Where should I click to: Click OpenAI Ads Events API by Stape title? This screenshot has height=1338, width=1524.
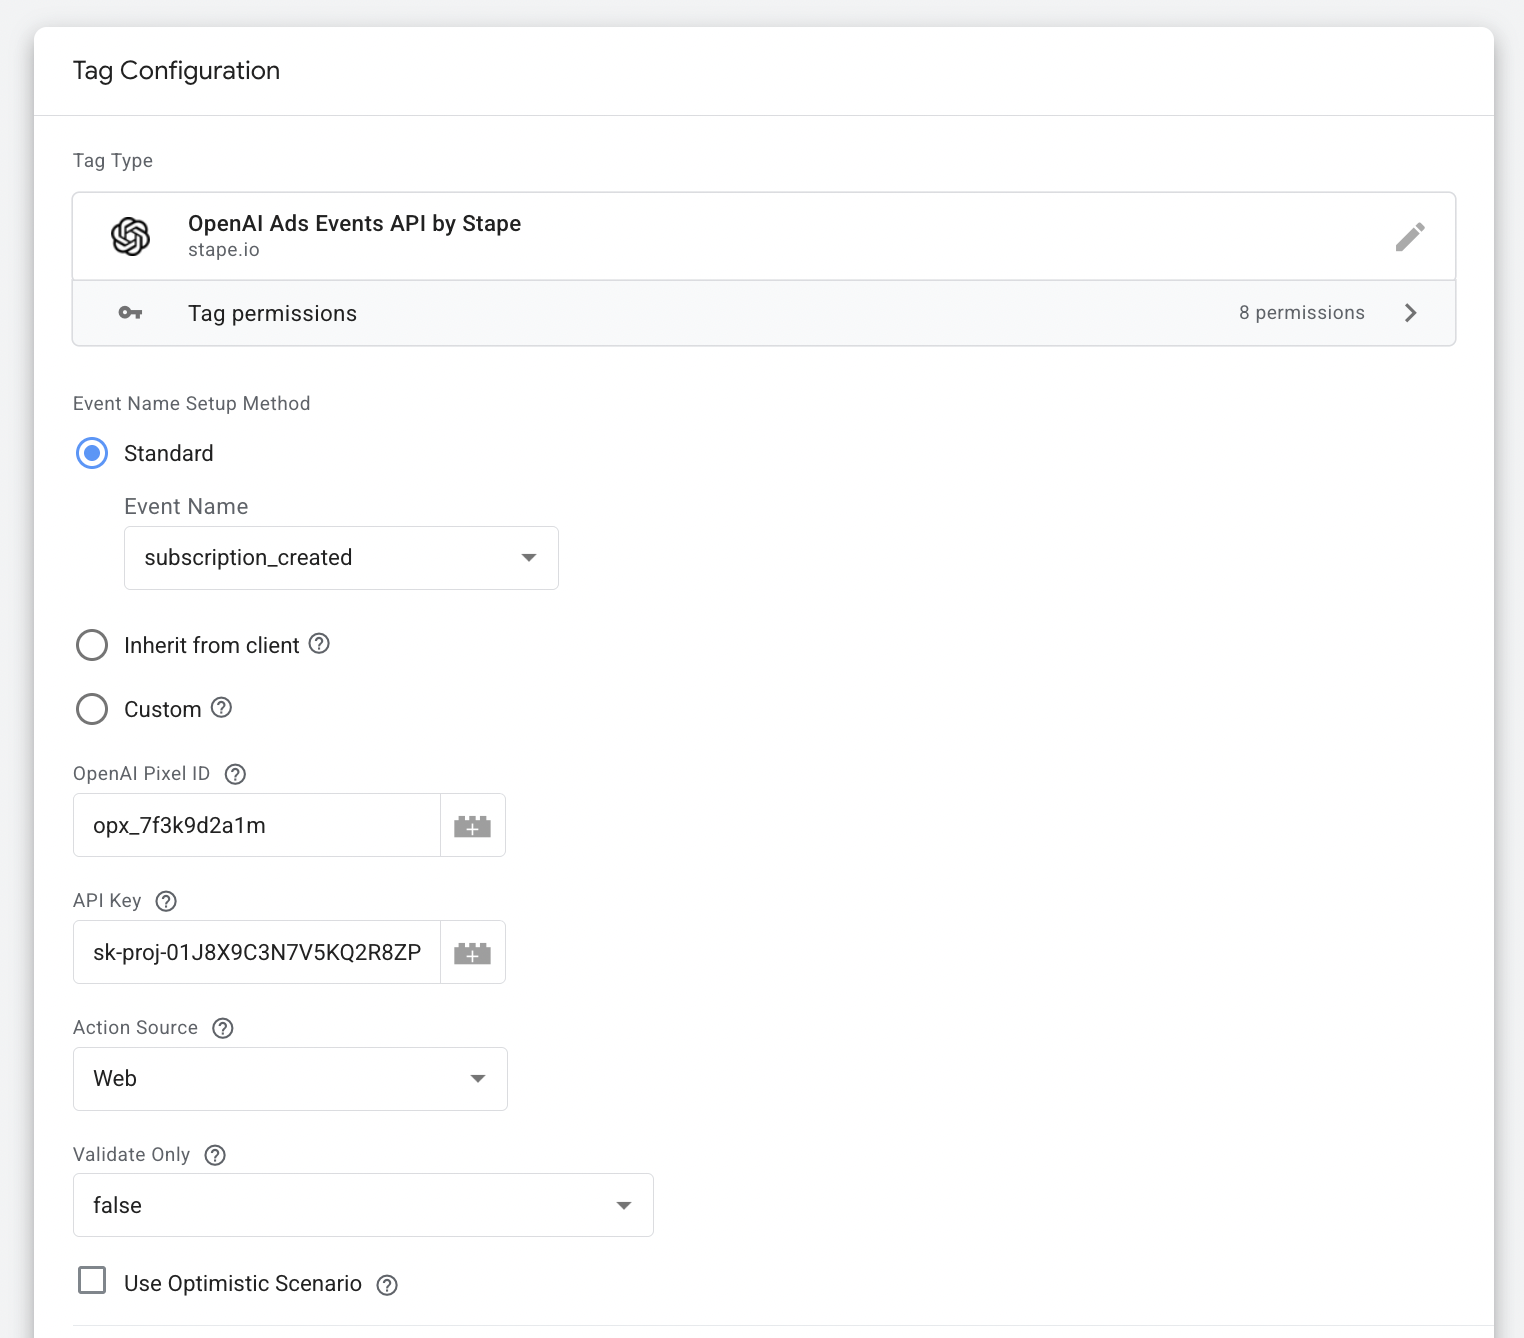pyautogui.click(x=354, y=223)
